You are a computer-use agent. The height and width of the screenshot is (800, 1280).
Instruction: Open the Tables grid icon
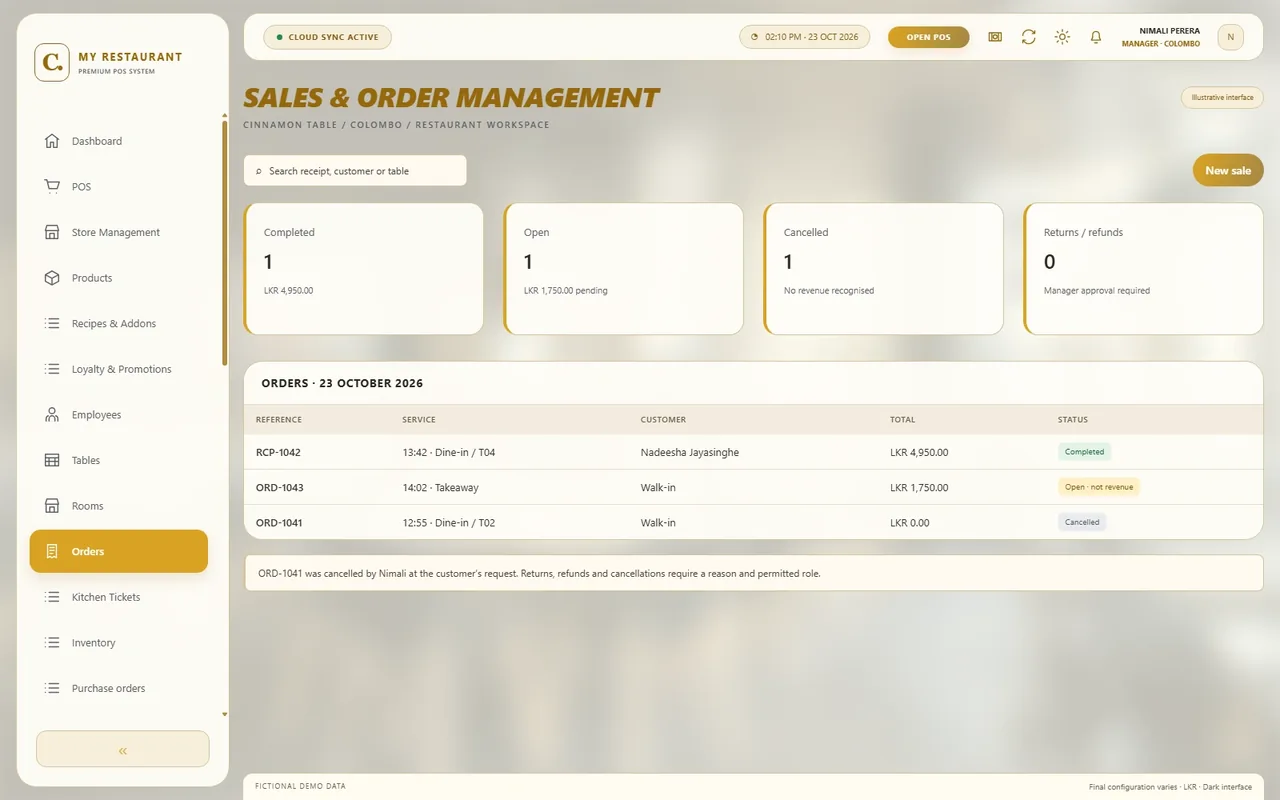(52, 460)
